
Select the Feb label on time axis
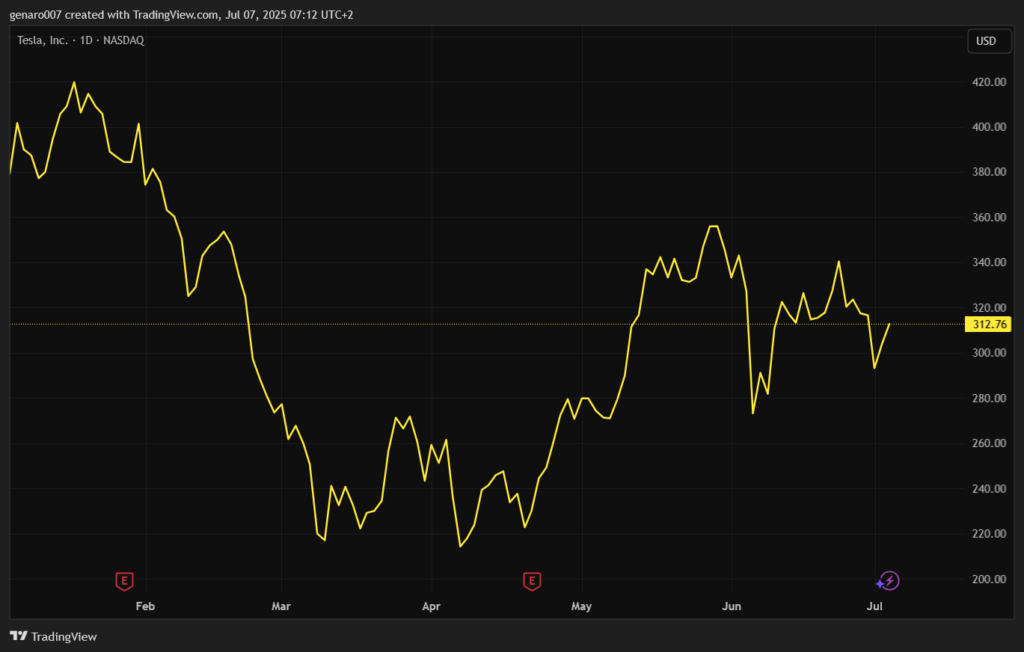coord(145,606)
